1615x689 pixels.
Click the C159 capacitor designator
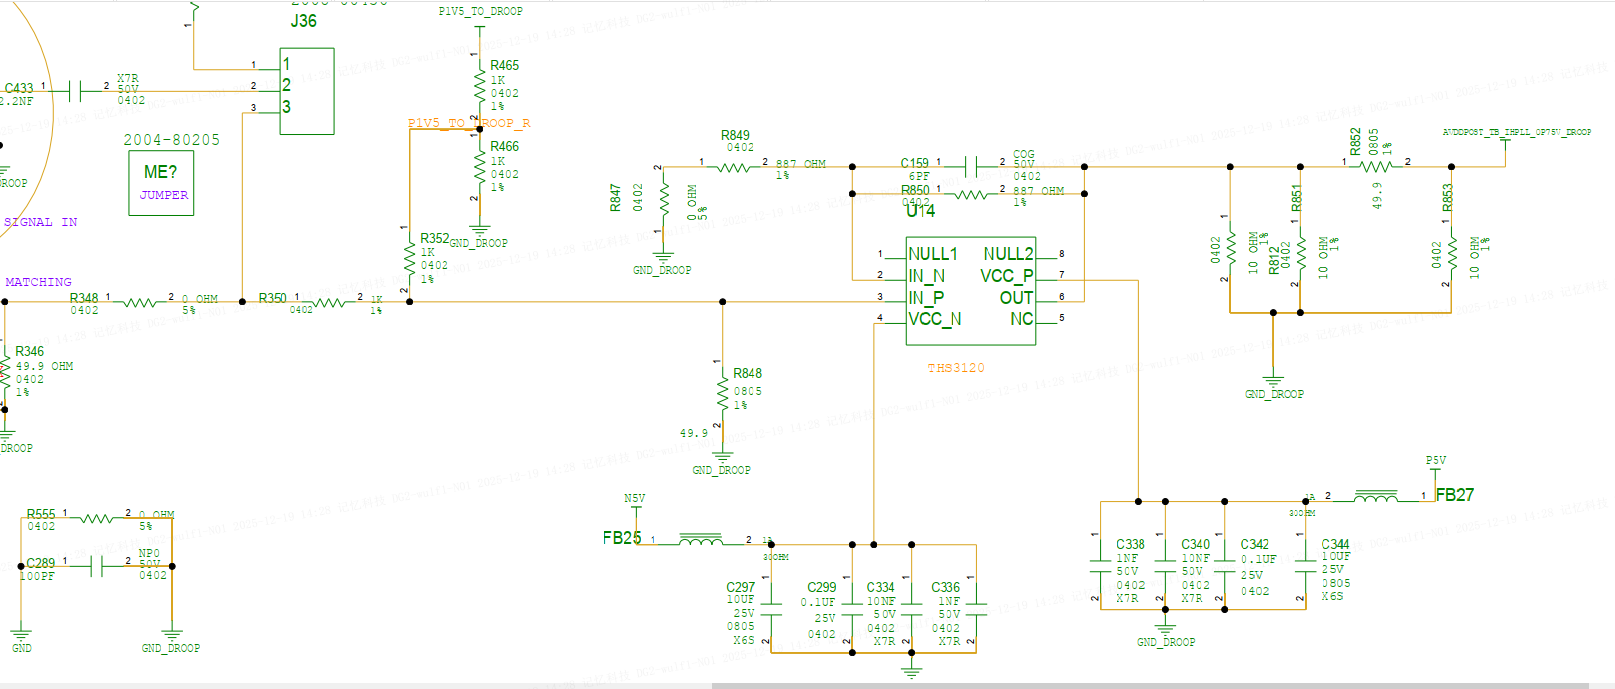point(914,163)
